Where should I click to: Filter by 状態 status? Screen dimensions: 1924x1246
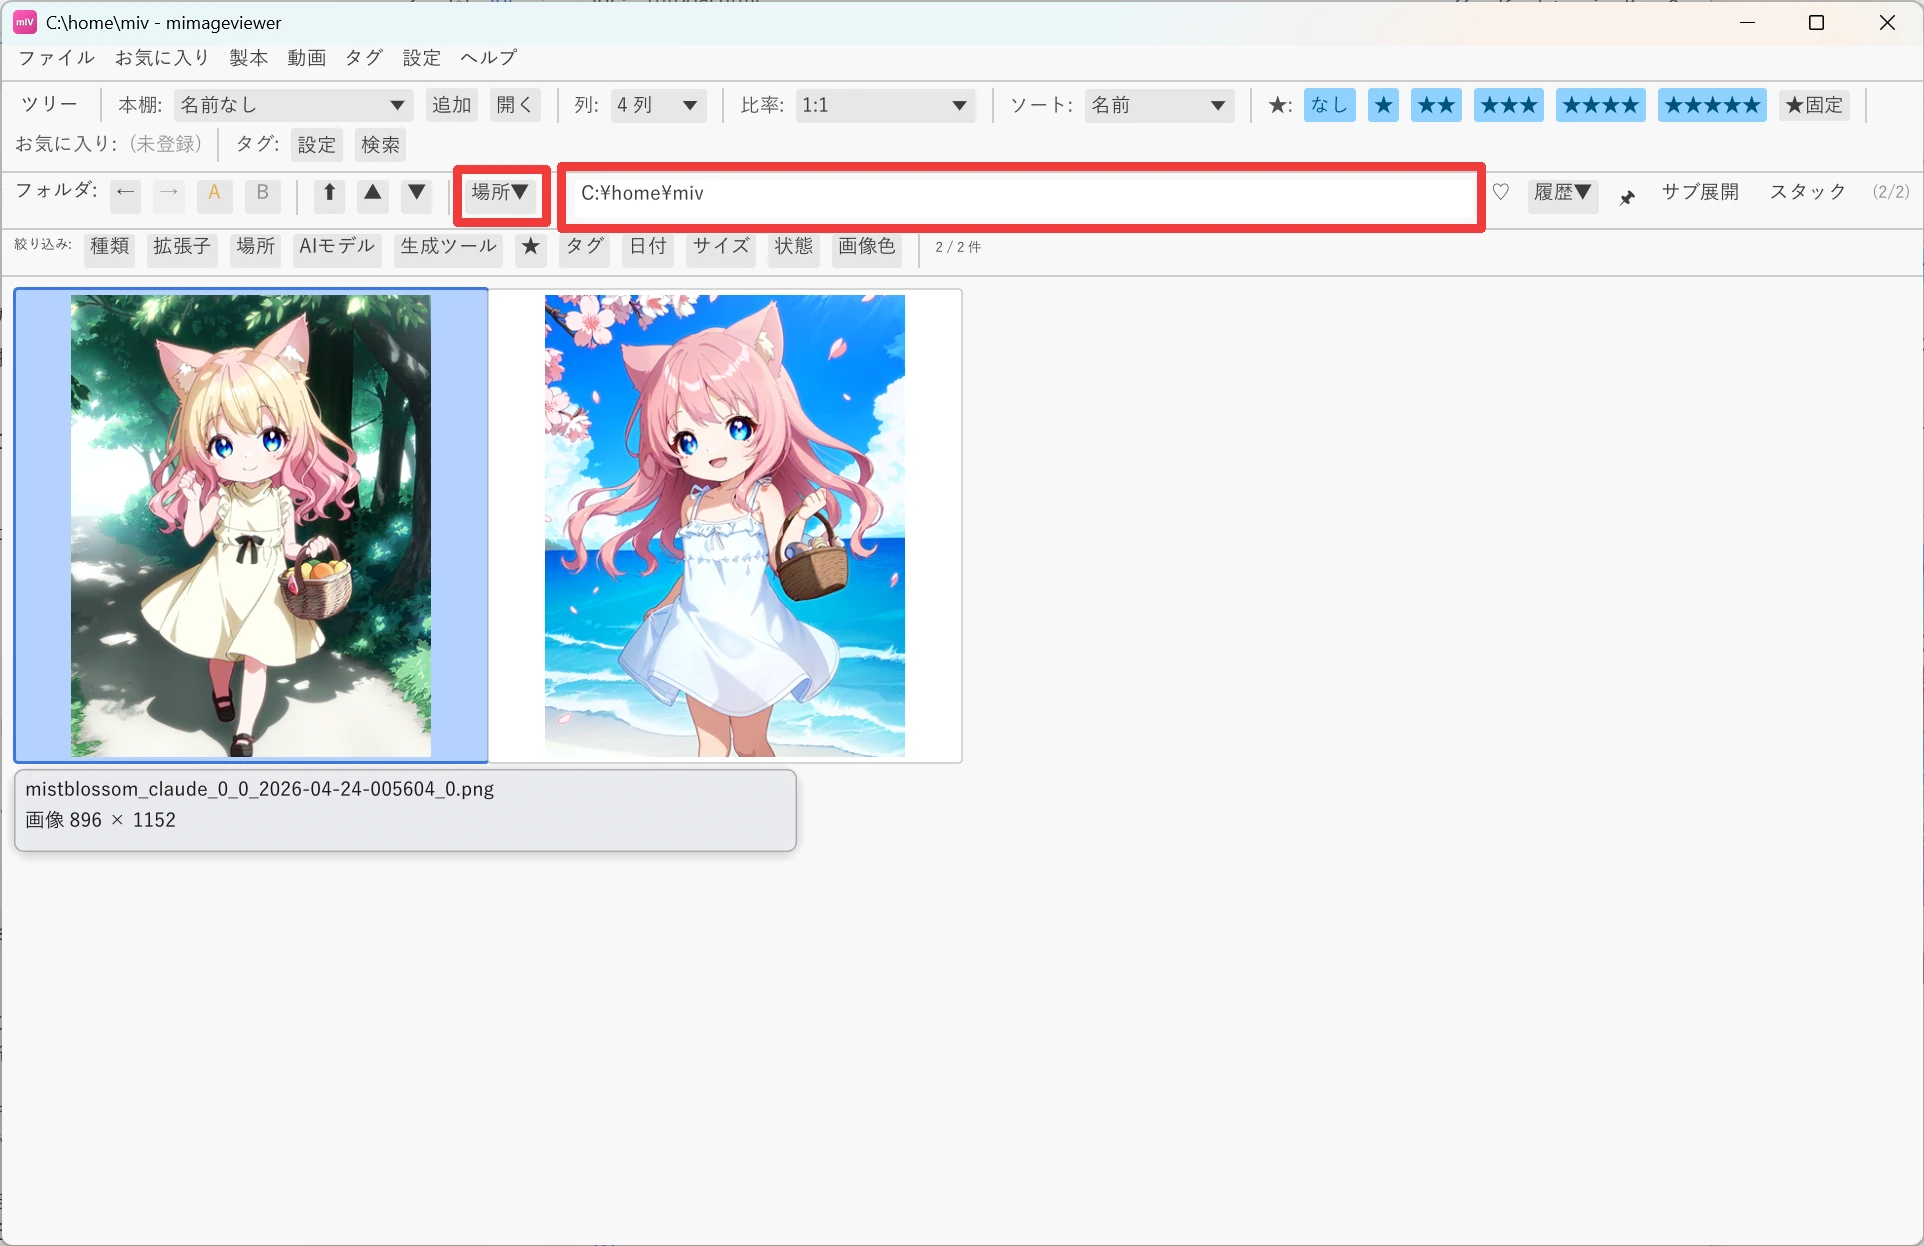click(x=794, y=247)
